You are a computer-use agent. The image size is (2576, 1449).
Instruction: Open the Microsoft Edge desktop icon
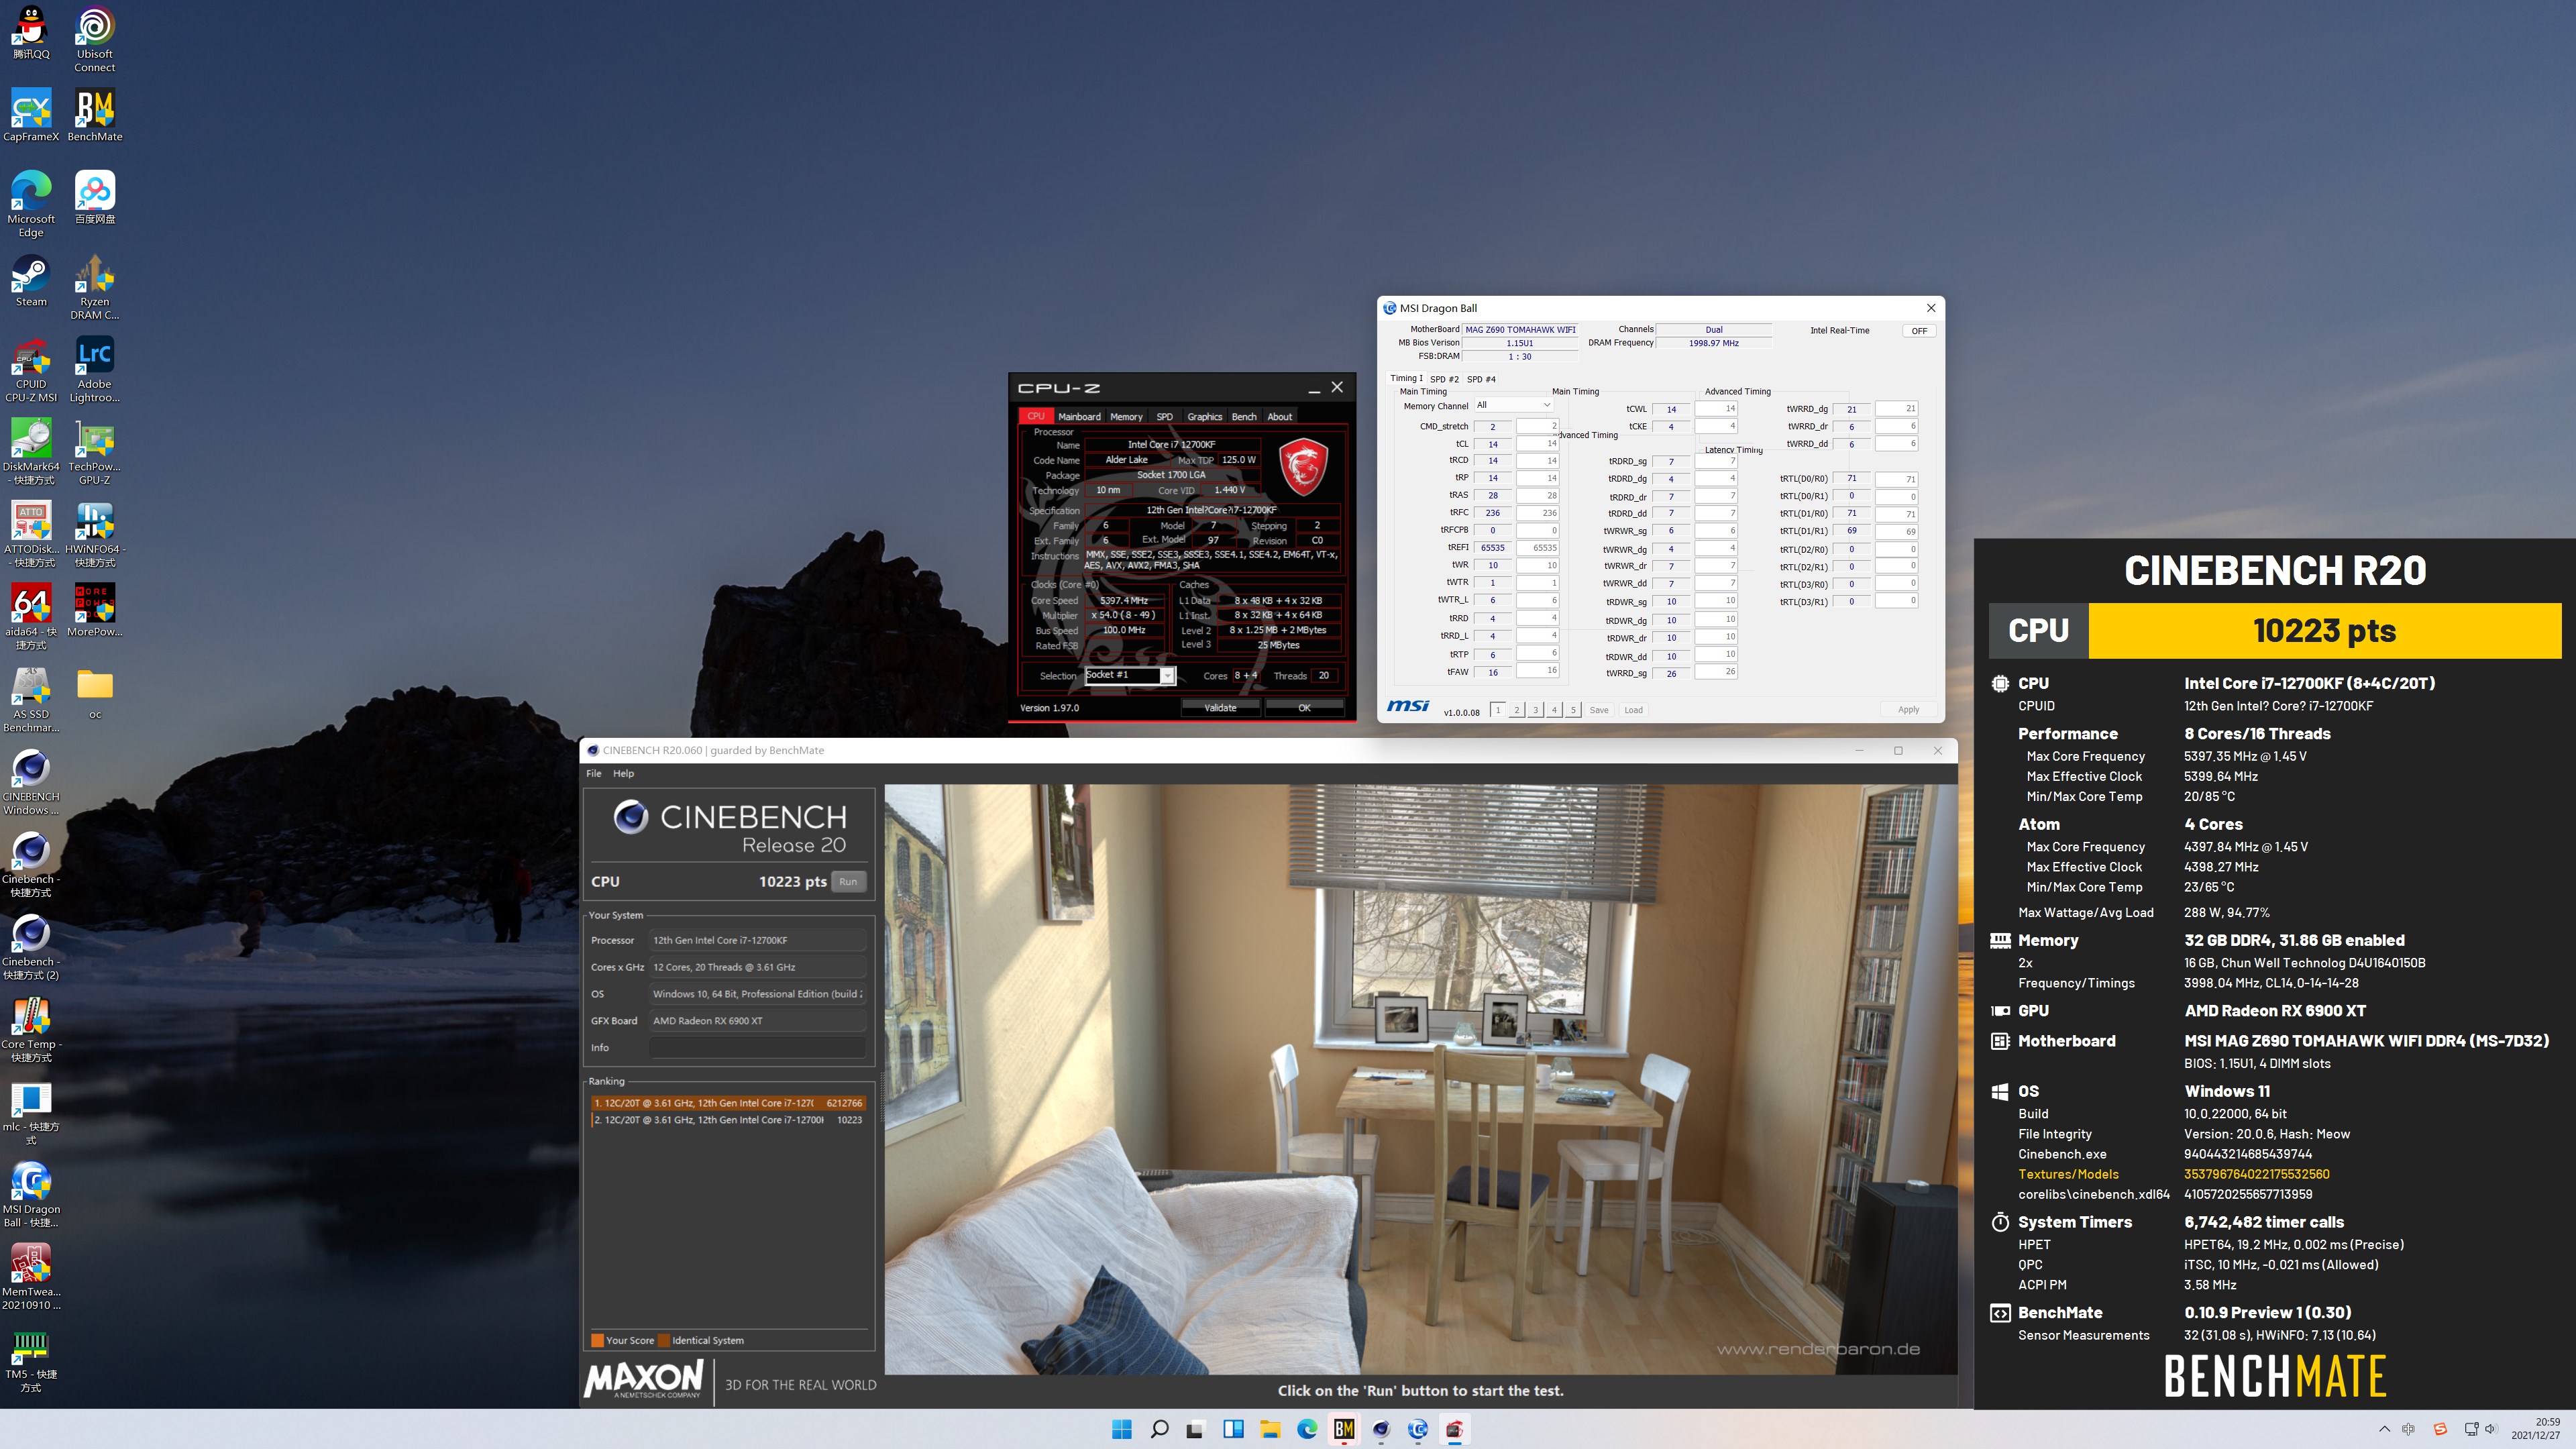pos(31,204)
